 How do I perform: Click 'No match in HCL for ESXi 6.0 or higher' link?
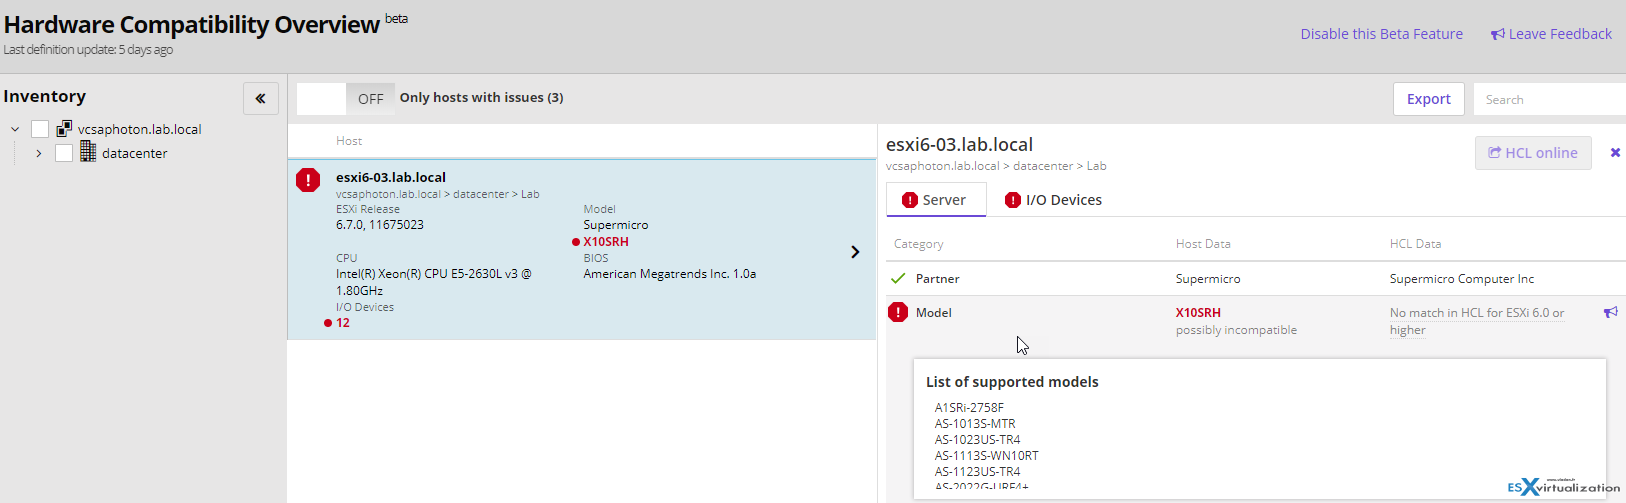click(1477, 321)
